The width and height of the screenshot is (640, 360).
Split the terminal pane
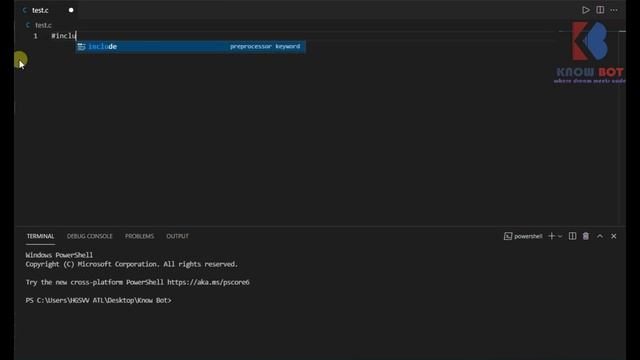(572, 236)
